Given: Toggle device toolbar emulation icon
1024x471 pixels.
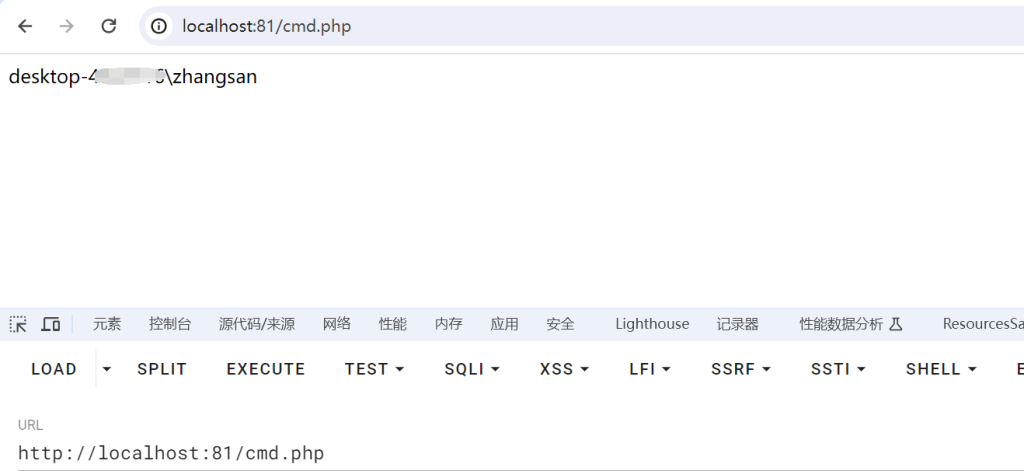Looking at the screenshot, I should pos(51,324).
